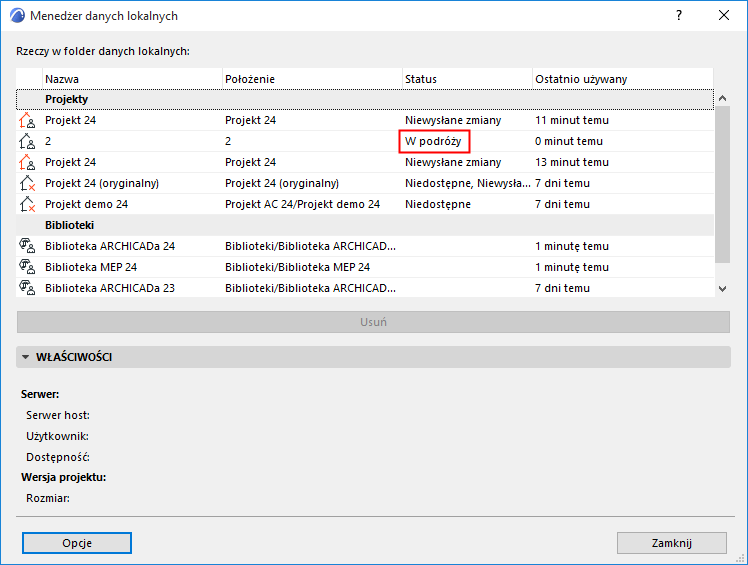This screenshot has height=565, width=748.
Task: Click the W podróży status cell
Action: (x=433, y=141)
